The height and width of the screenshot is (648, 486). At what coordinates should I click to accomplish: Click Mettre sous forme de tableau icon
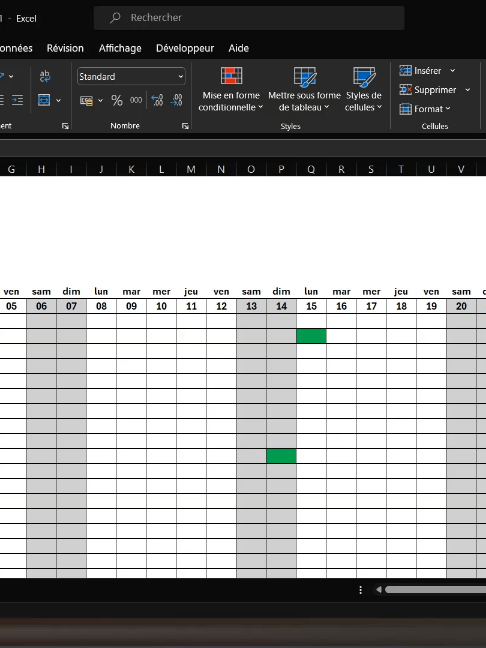tap(305, 77)
